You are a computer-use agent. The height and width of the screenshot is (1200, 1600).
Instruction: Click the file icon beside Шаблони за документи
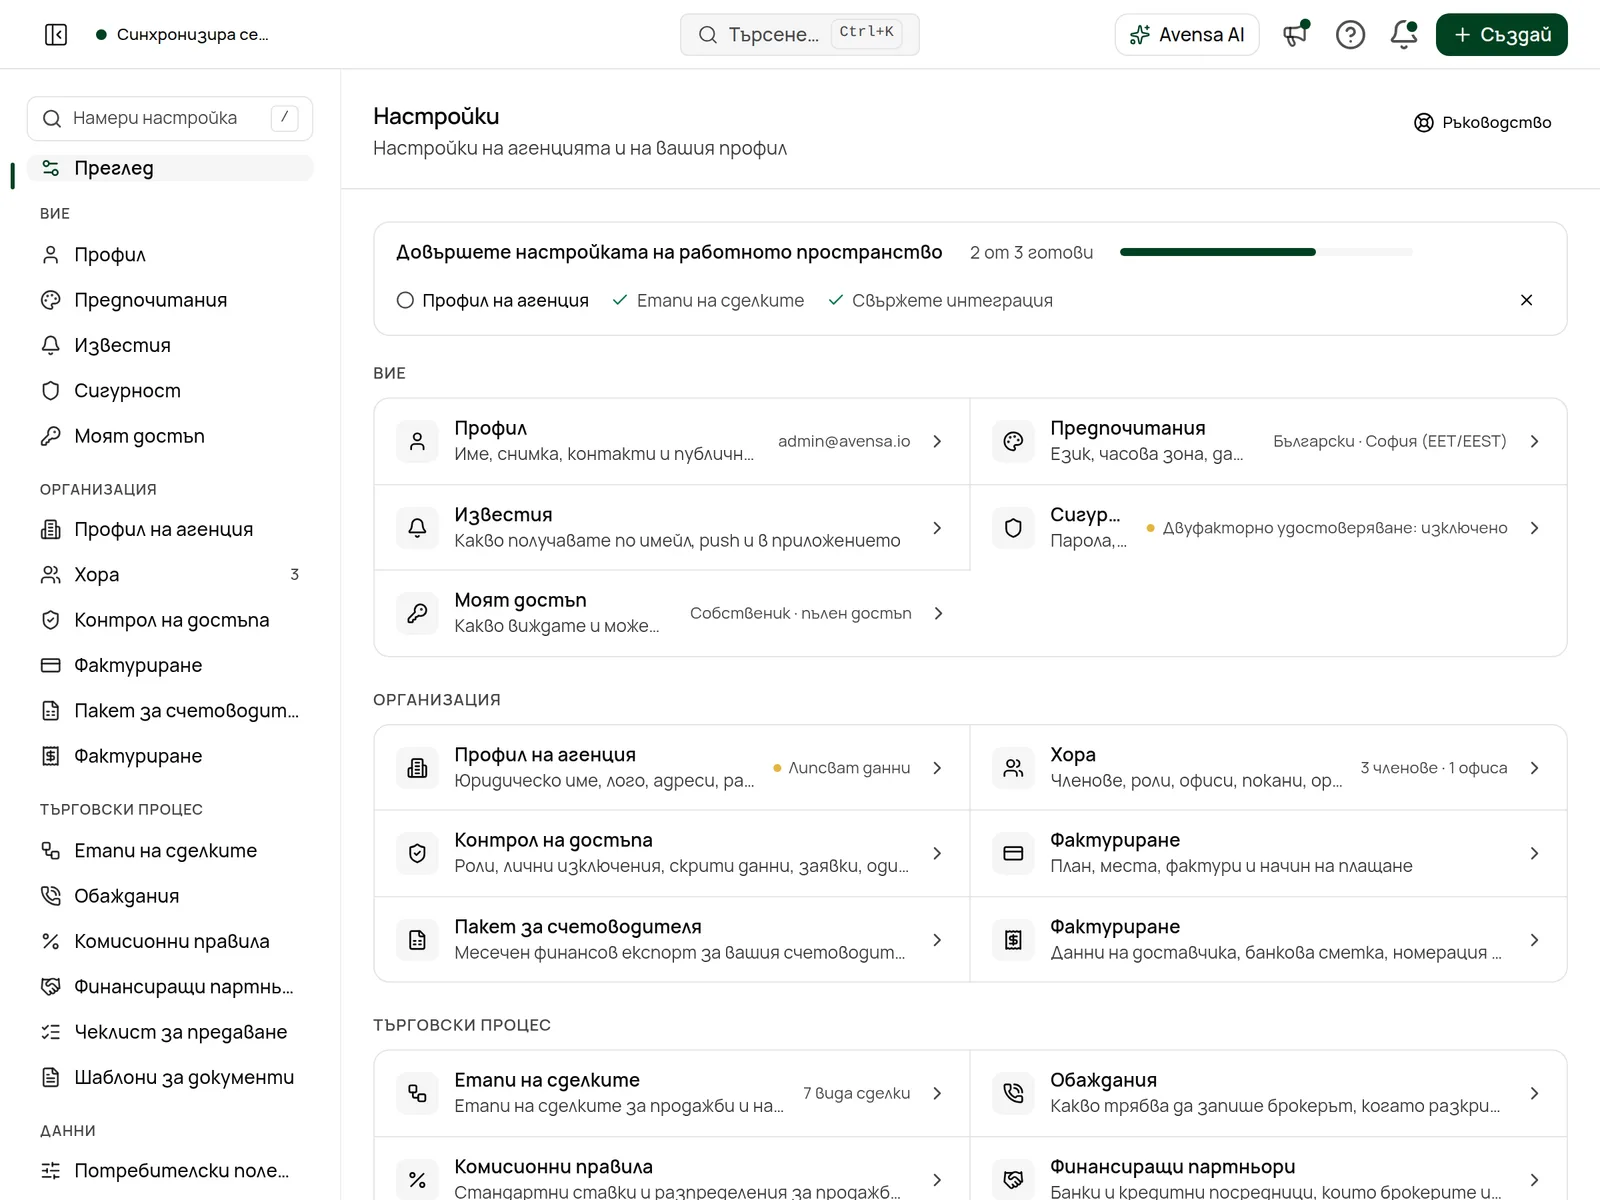coord(51,1077)
